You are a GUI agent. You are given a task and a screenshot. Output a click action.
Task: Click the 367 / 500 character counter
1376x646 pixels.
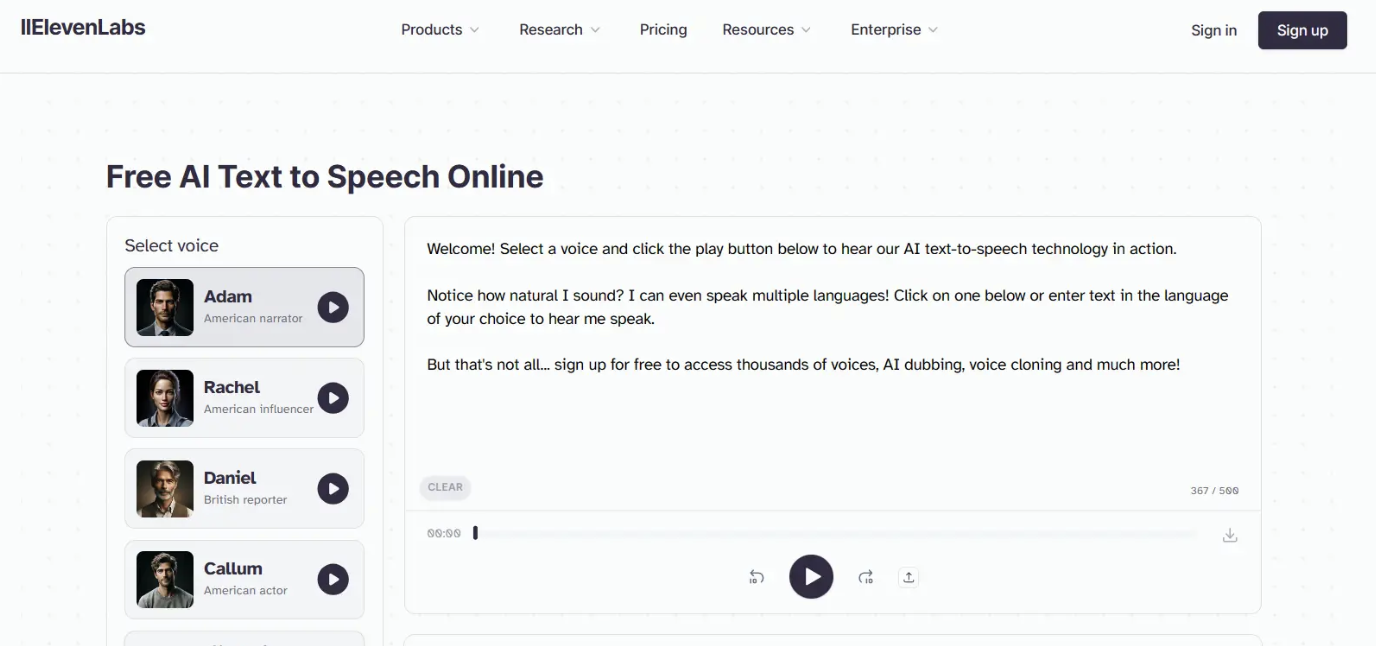[1214, 491]
